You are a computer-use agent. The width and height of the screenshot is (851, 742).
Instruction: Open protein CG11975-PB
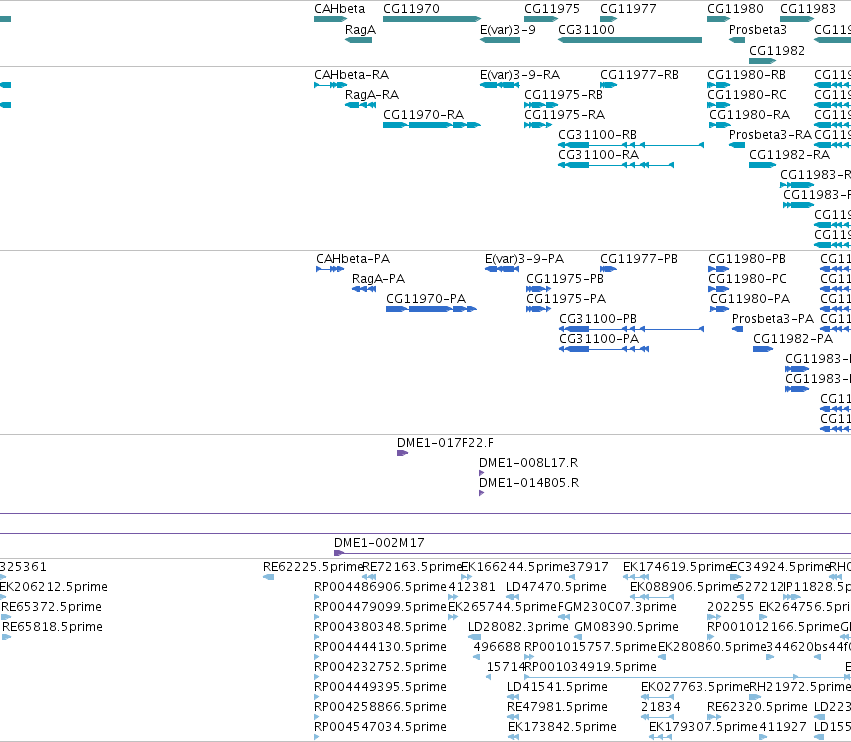pos(538,289)
